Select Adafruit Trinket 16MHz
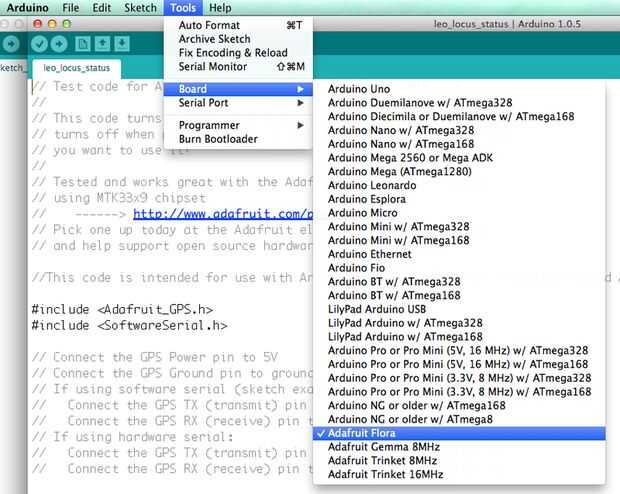620x494 pixels. pyautogui.click(x=459, y=475)
